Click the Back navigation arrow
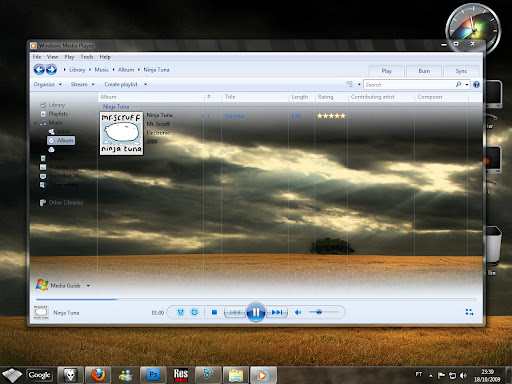The height and width of the screenshot is (384, 512). [39, 70]
